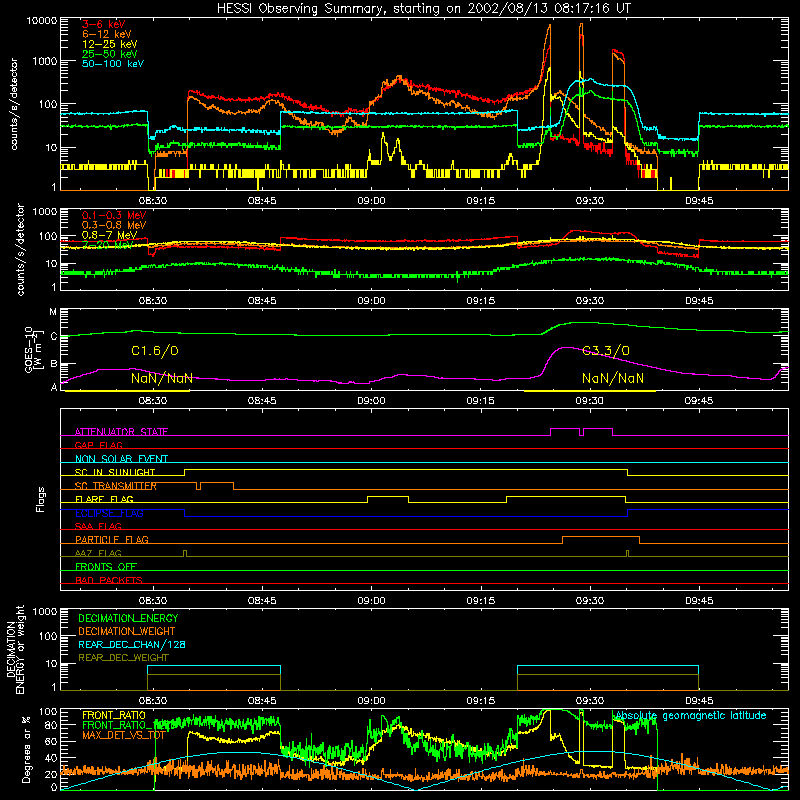Select the SAA_FLAG label

click(x=98, y=527)
